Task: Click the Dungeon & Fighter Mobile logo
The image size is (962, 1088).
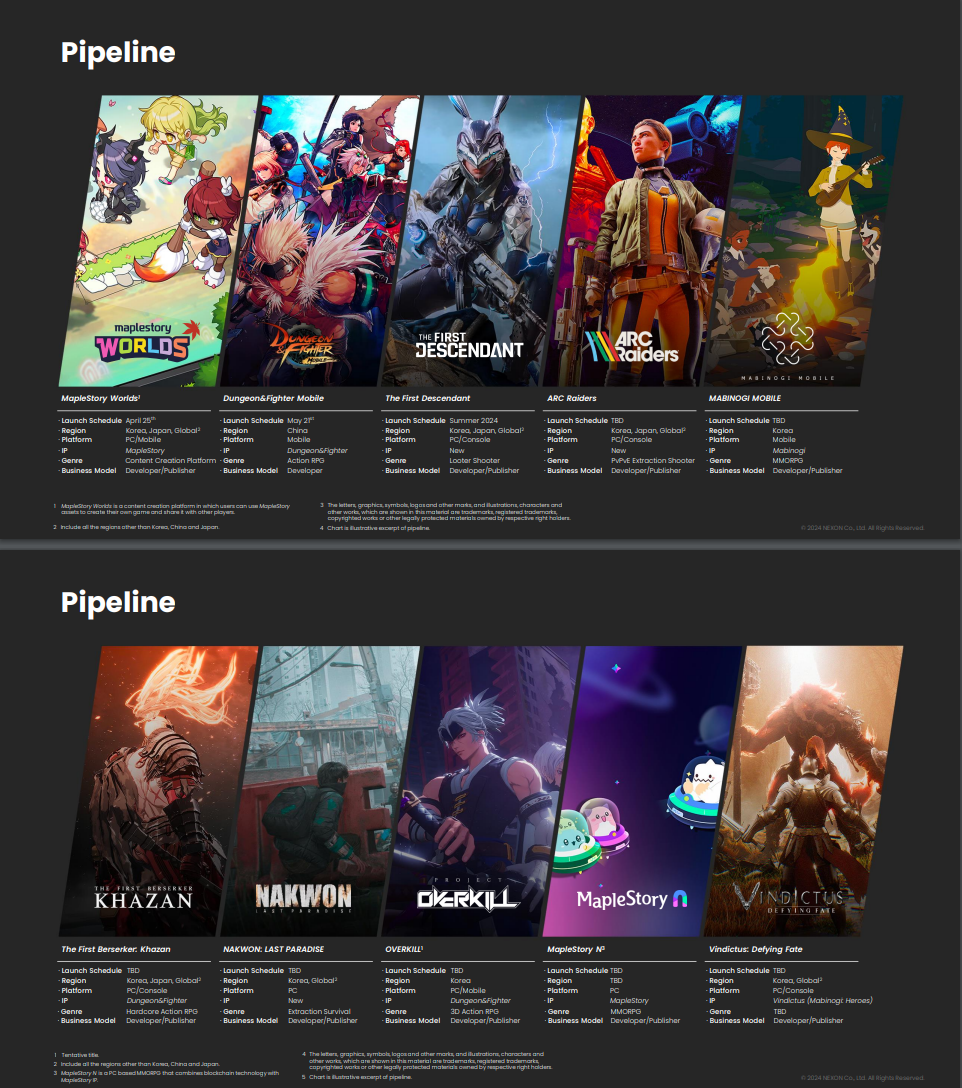Action: click(x=304, y=346)
